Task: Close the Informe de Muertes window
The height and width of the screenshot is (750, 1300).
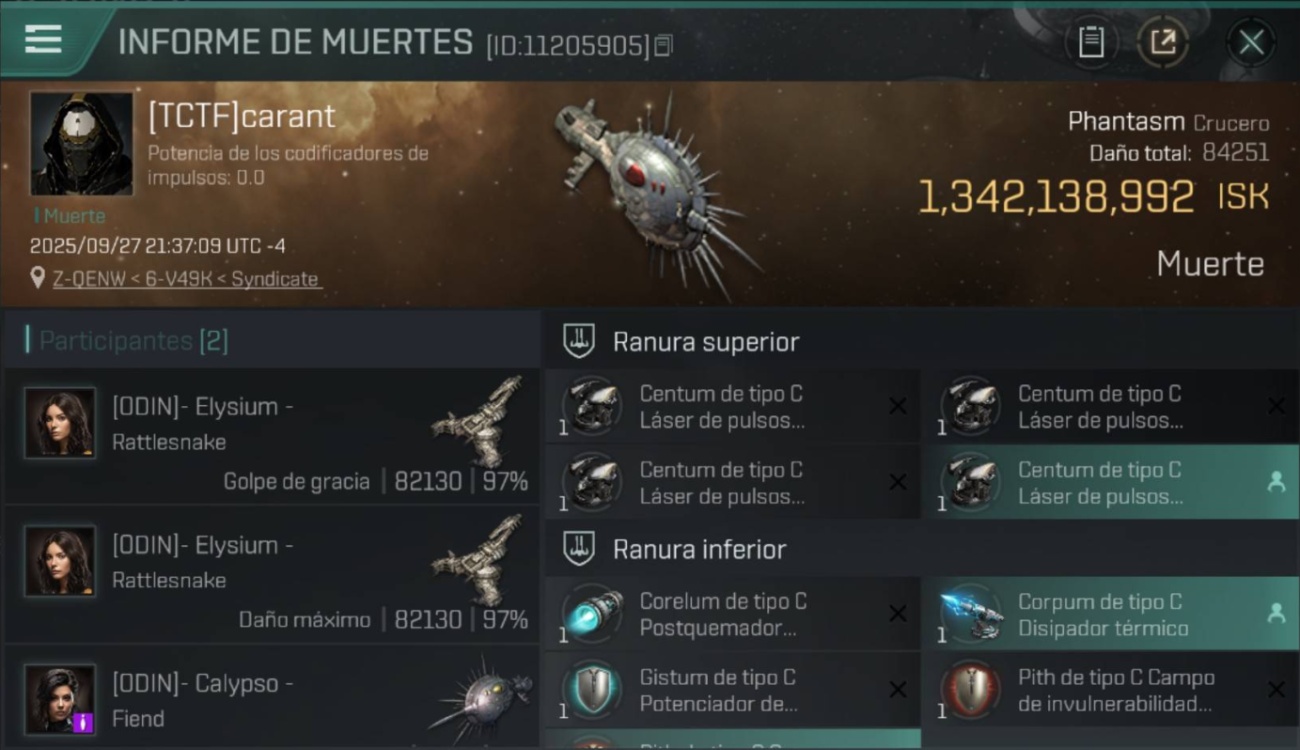Action: (x=1251, y=42)
